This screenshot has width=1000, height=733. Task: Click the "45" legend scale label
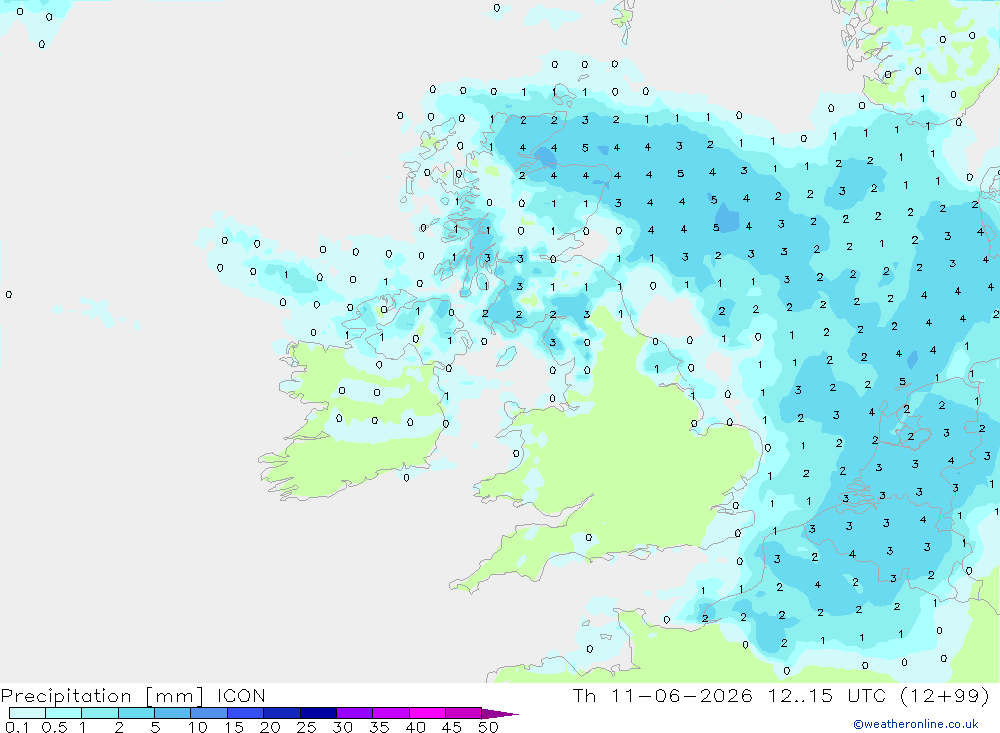click(452, 727)
